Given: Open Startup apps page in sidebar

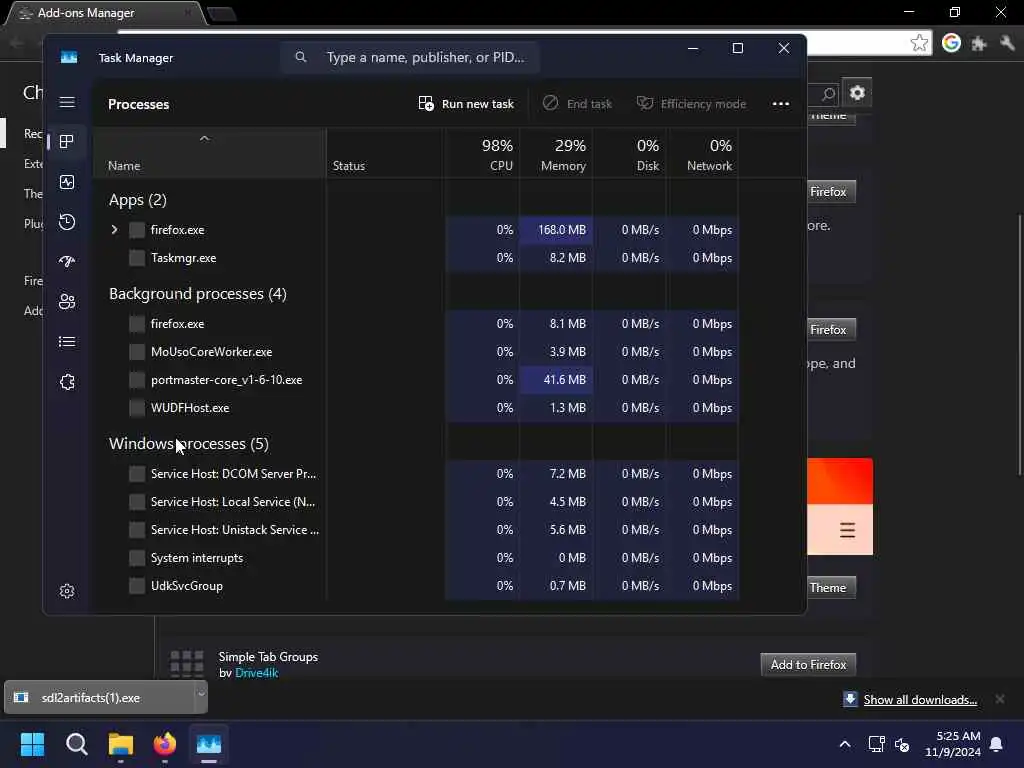Looking at the screenshot, I should [x=67, y=262].
